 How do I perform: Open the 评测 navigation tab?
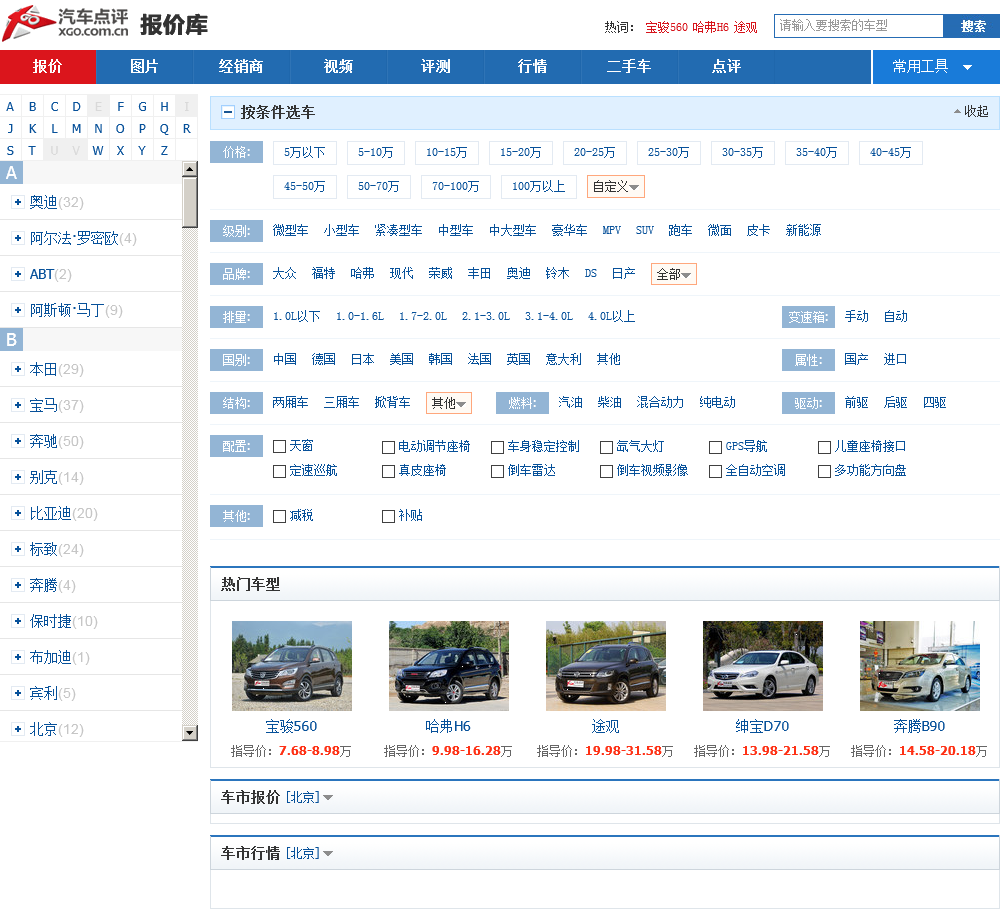[x=436, y=66]
